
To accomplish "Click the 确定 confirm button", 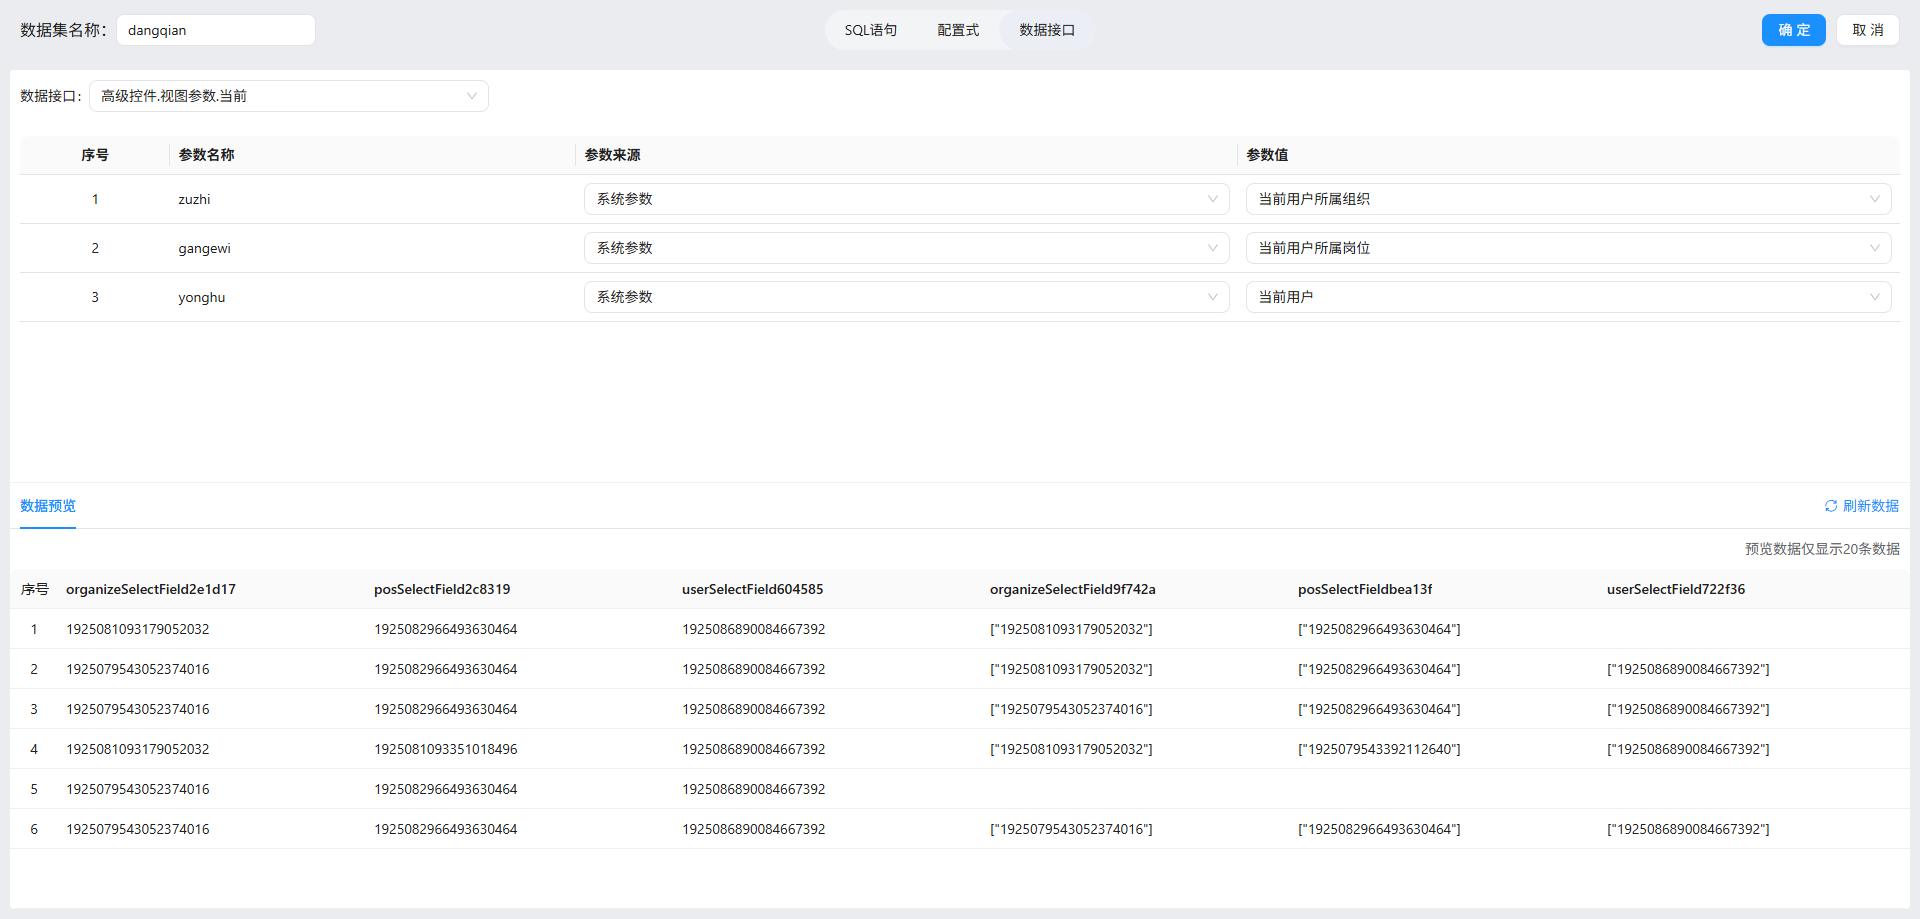I will [1793, 30].
